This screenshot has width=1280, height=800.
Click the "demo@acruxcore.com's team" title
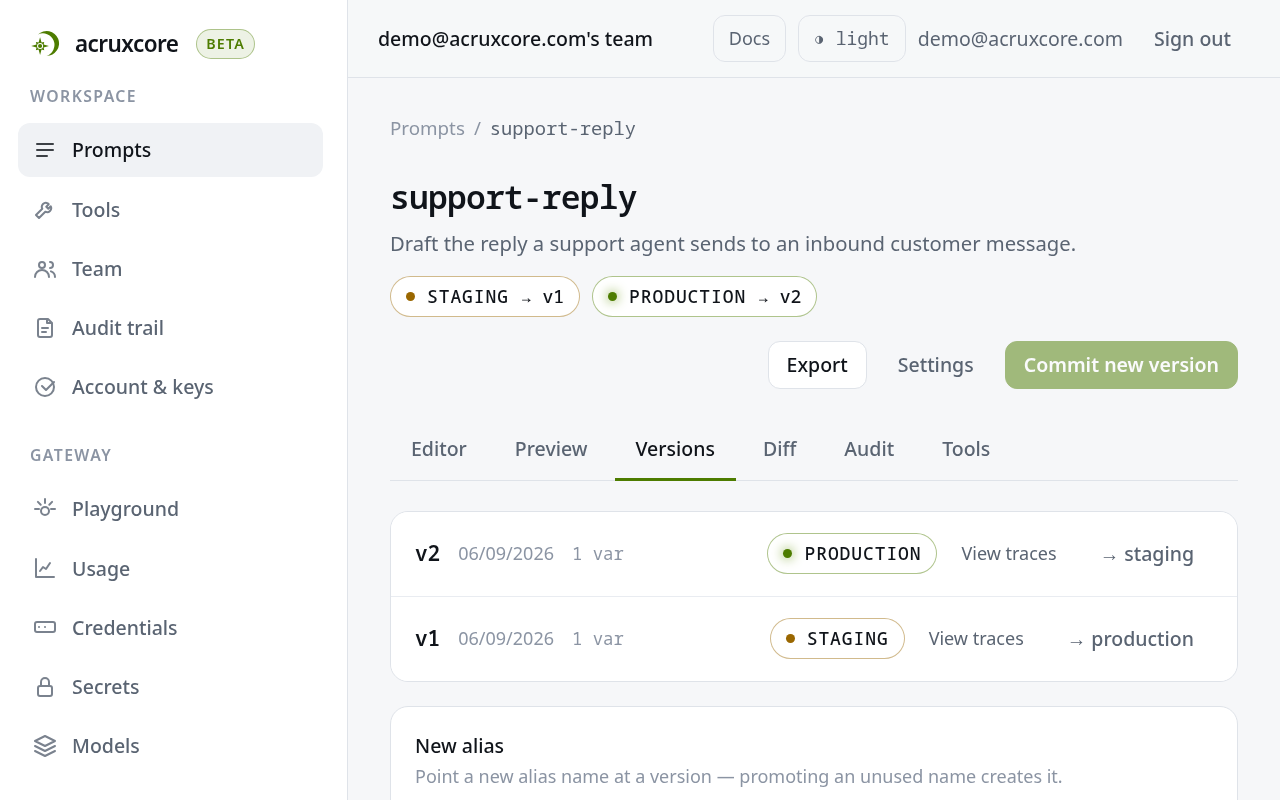click(515, 39)
